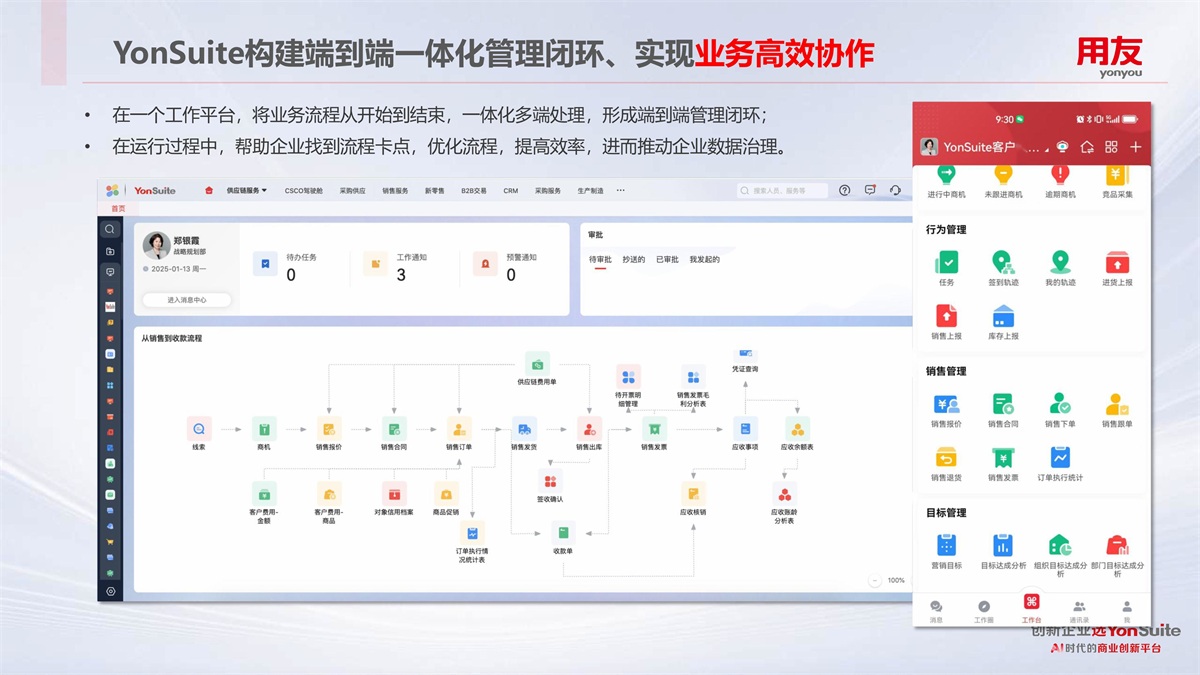
Task: Click the zoom-out minus beside 100%
Action: (x=876, y=580)
